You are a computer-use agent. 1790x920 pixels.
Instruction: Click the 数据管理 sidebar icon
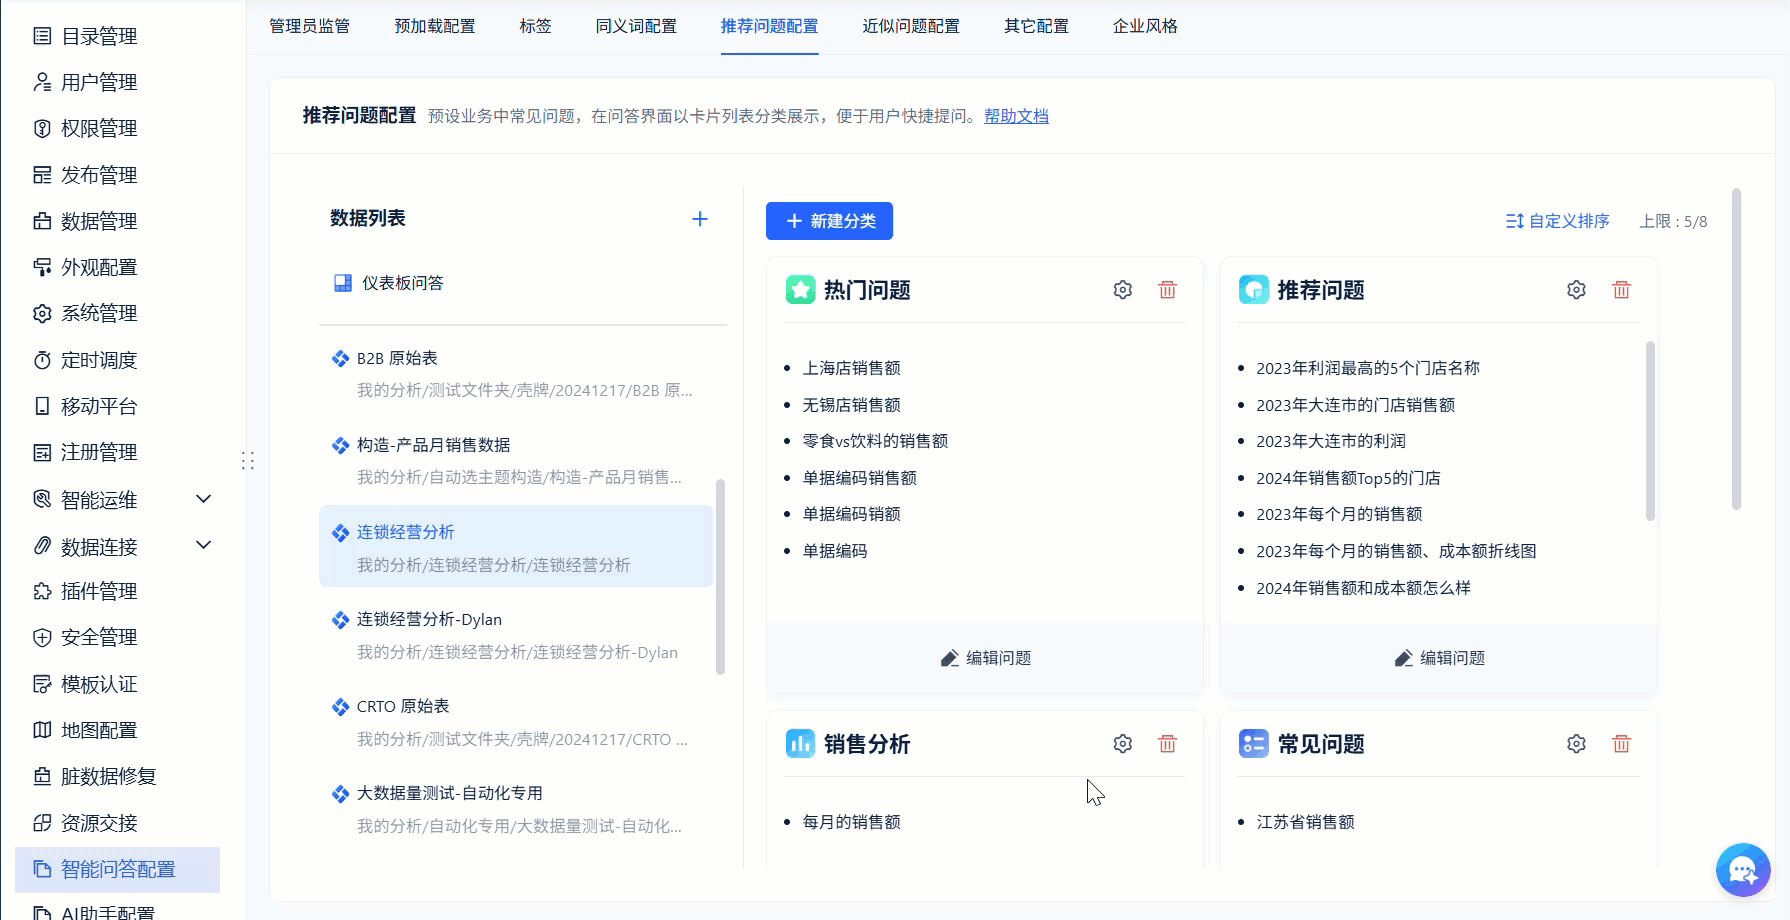pyautogui.click(x=42, y=221)
